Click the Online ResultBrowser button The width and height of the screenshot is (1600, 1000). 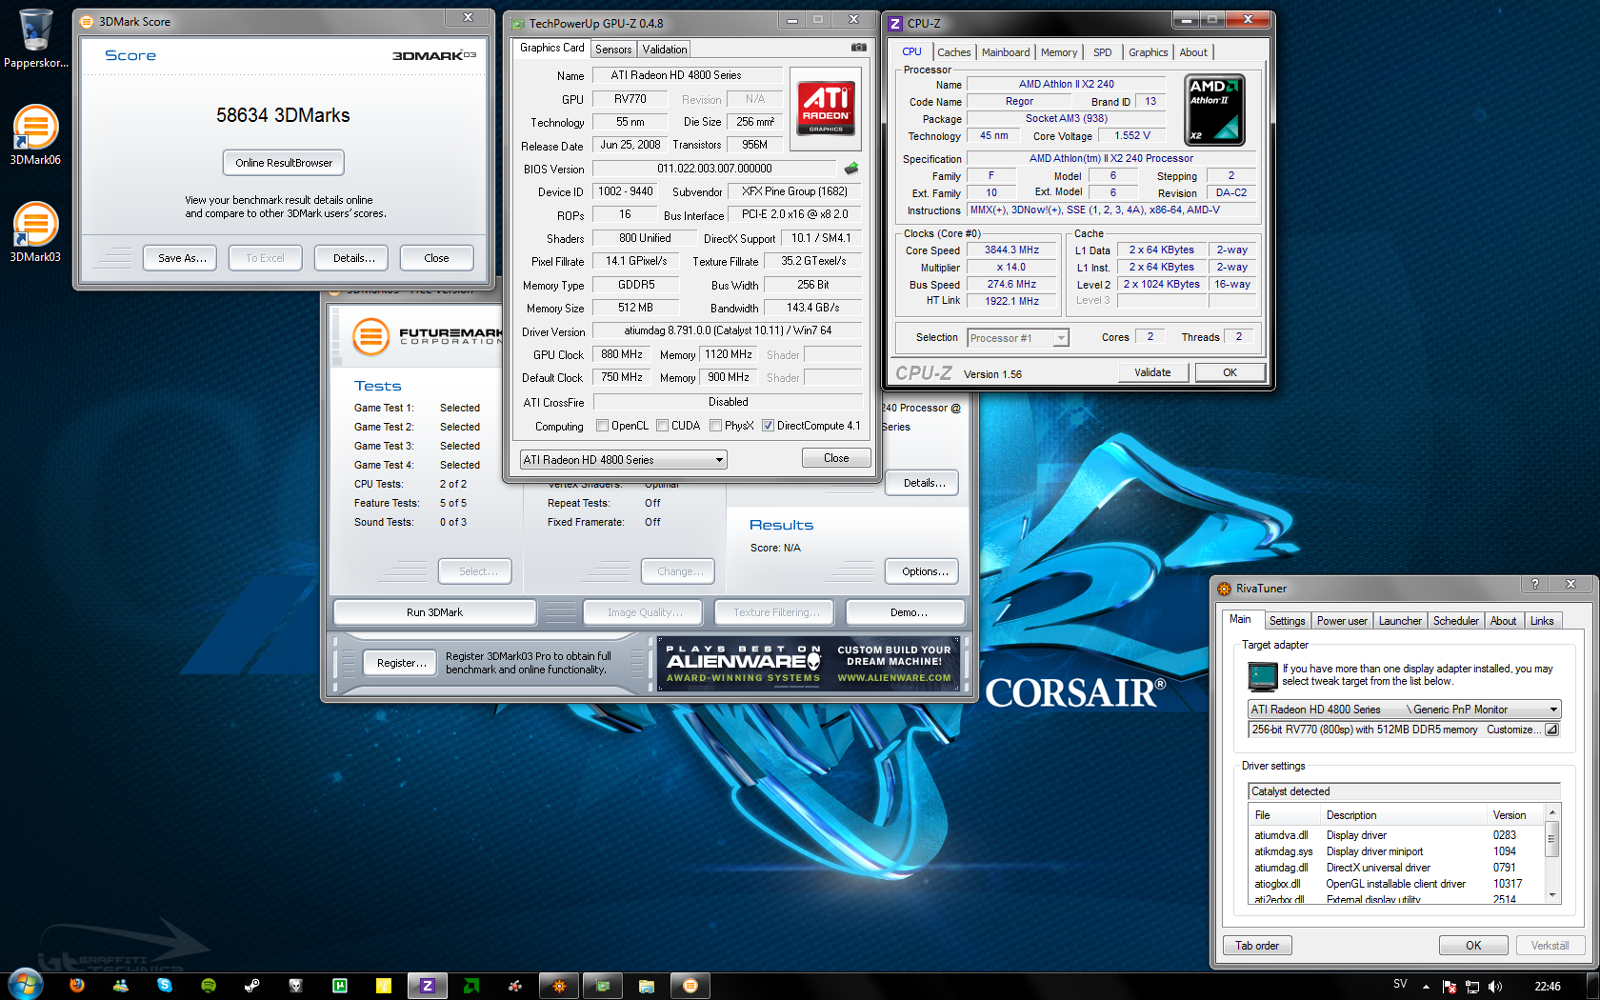(284, 163)
